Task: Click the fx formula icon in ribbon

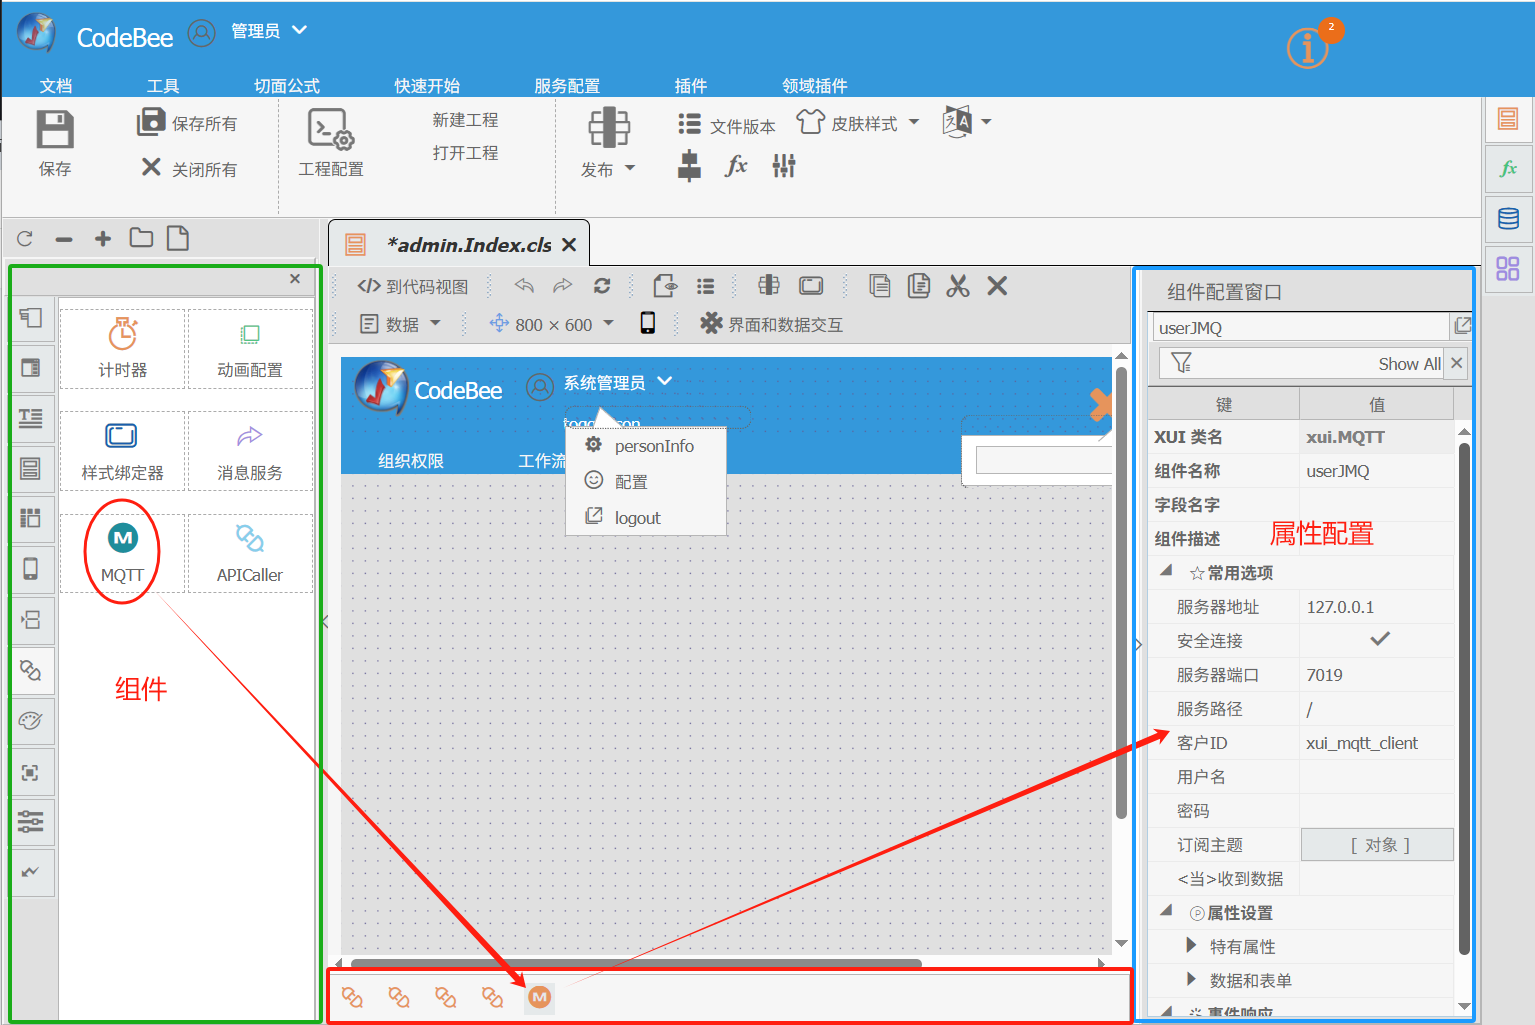Action: pyautogui.click(x=736, y=166)
